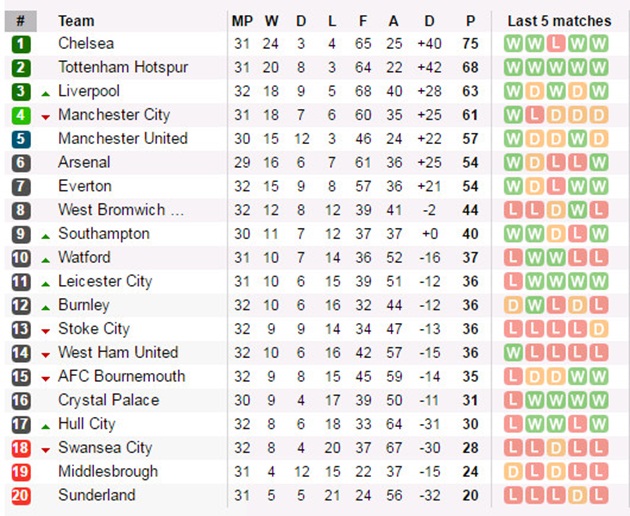Click the # rank column header
Viewport: 630px width, 516px height.
(x=20, y=21)
